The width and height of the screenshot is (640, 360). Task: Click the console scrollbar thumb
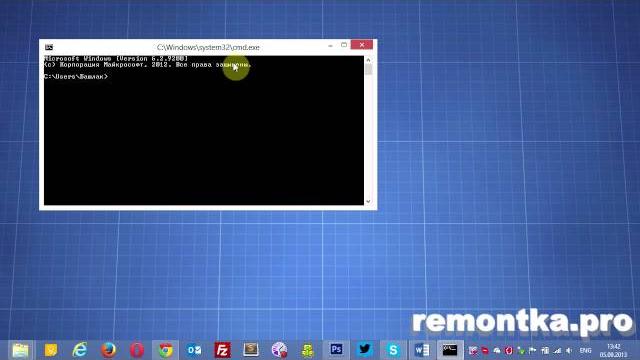click(368, 70)
